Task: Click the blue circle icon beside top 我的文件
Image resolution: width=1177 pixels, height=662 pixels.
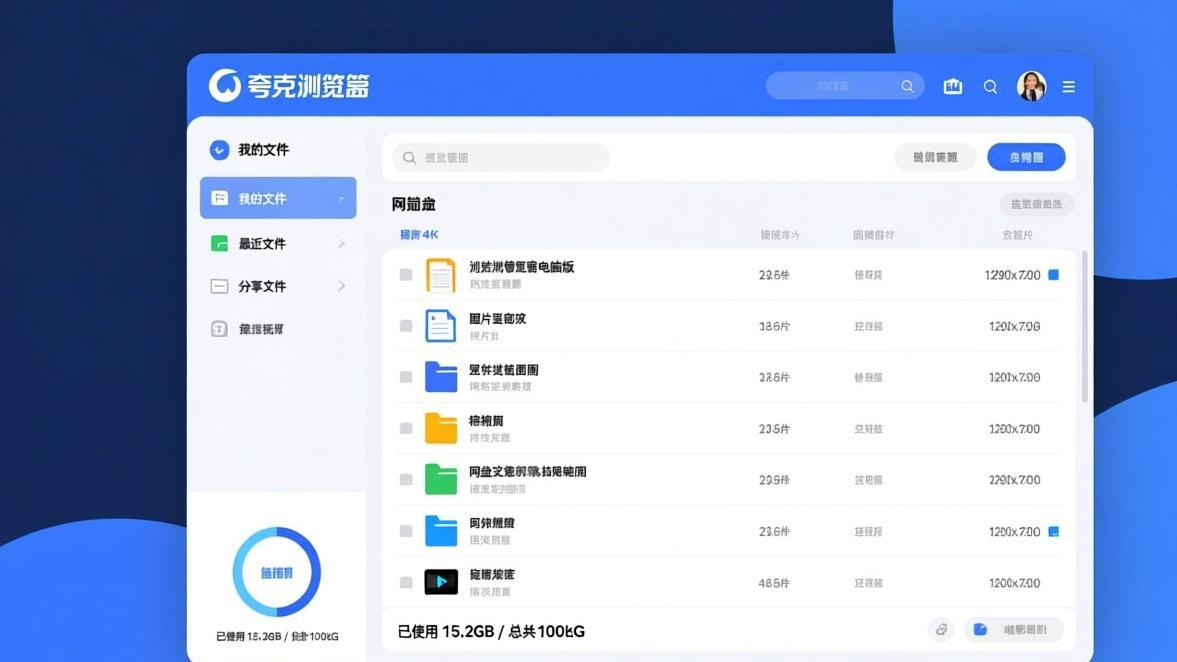Action: pos(219,150)
